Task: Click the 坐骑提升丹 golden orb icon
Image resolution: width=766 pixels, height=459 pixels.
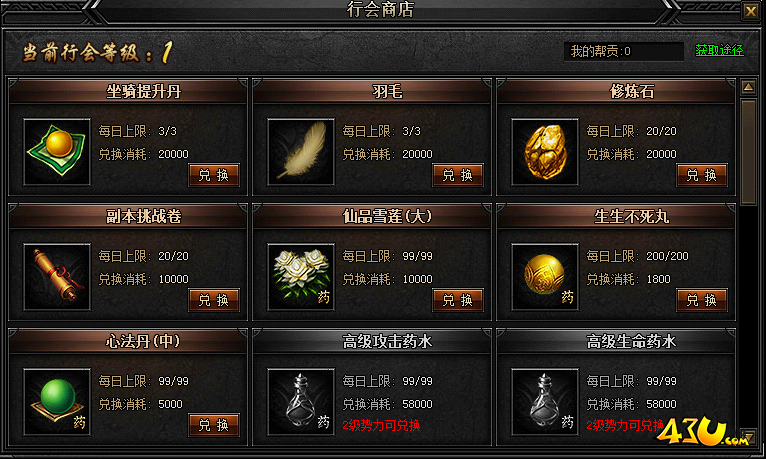Action: (57, 152)
